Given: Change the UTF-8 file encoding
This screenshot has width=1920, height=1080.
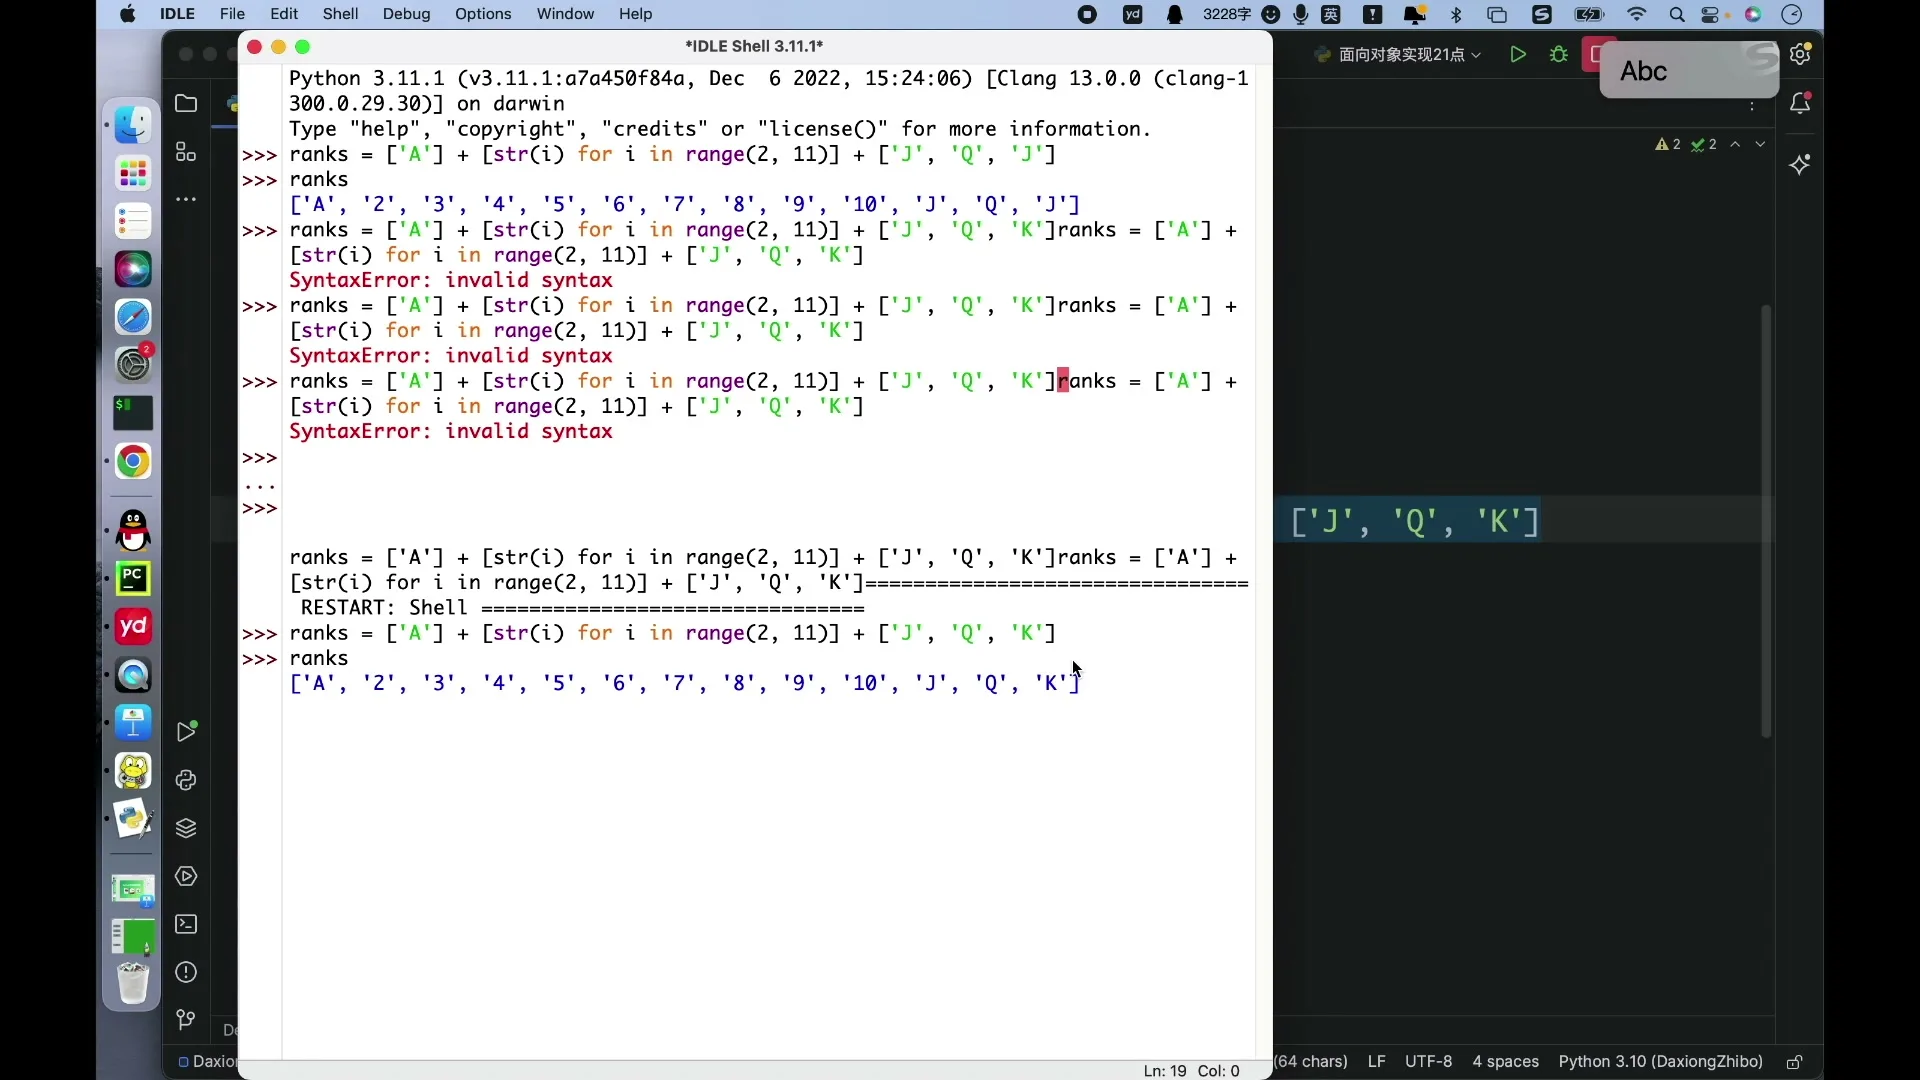Looking at the screenshot, I should pyautogui.click(x=1428, y=1062).
